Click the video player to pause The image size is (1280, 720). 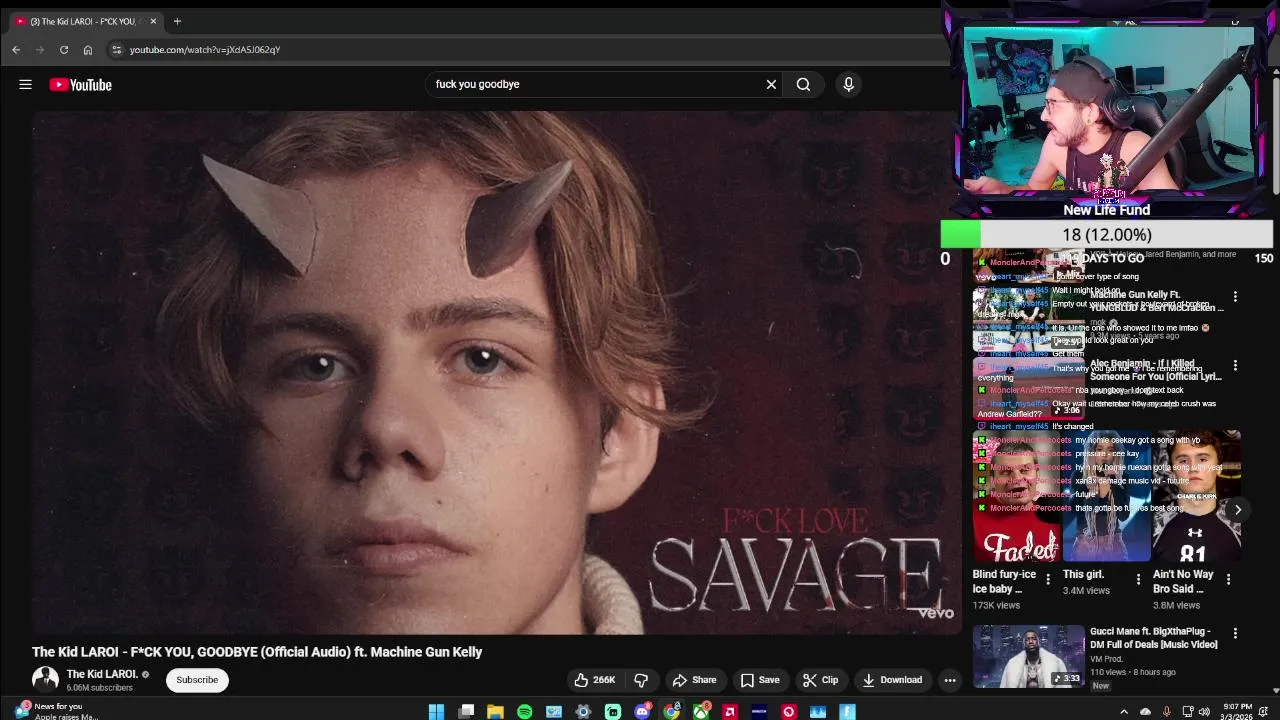[x=496, y=372]
